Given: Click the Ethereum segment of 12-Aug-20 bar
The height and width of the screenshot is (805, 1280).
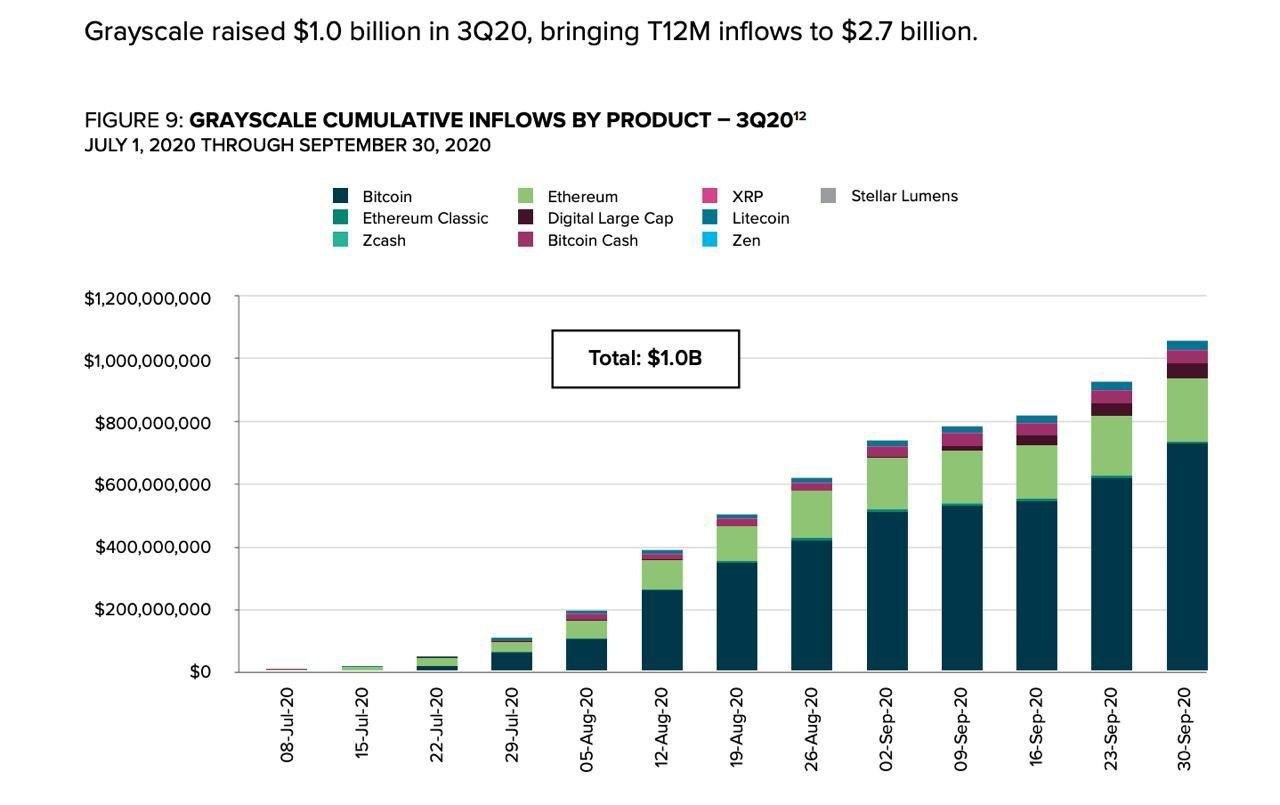Looking at the screenshot, I should click(x=662, y=575).
